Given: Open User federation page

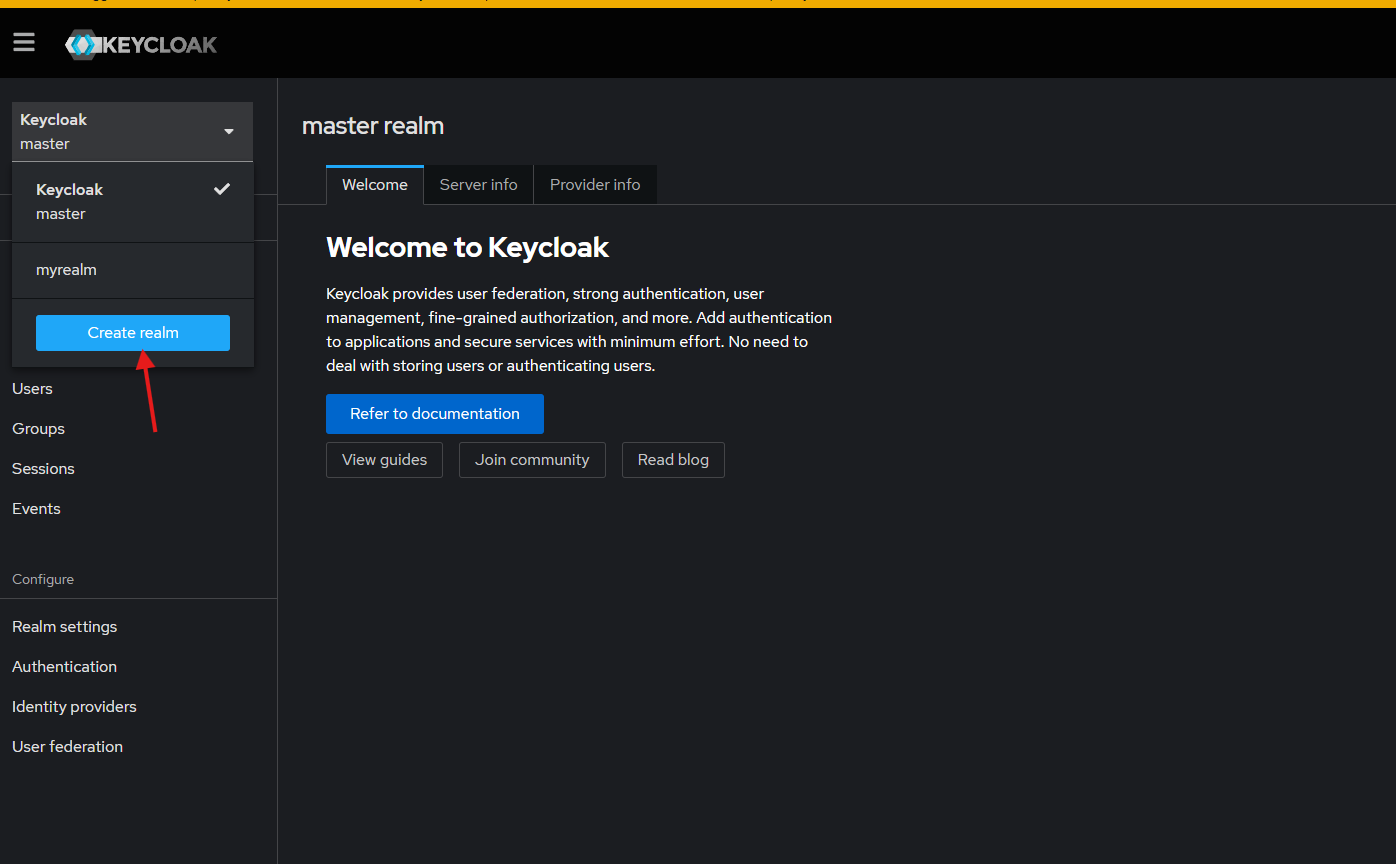Looking at the screenshot, I should [67, 747].
